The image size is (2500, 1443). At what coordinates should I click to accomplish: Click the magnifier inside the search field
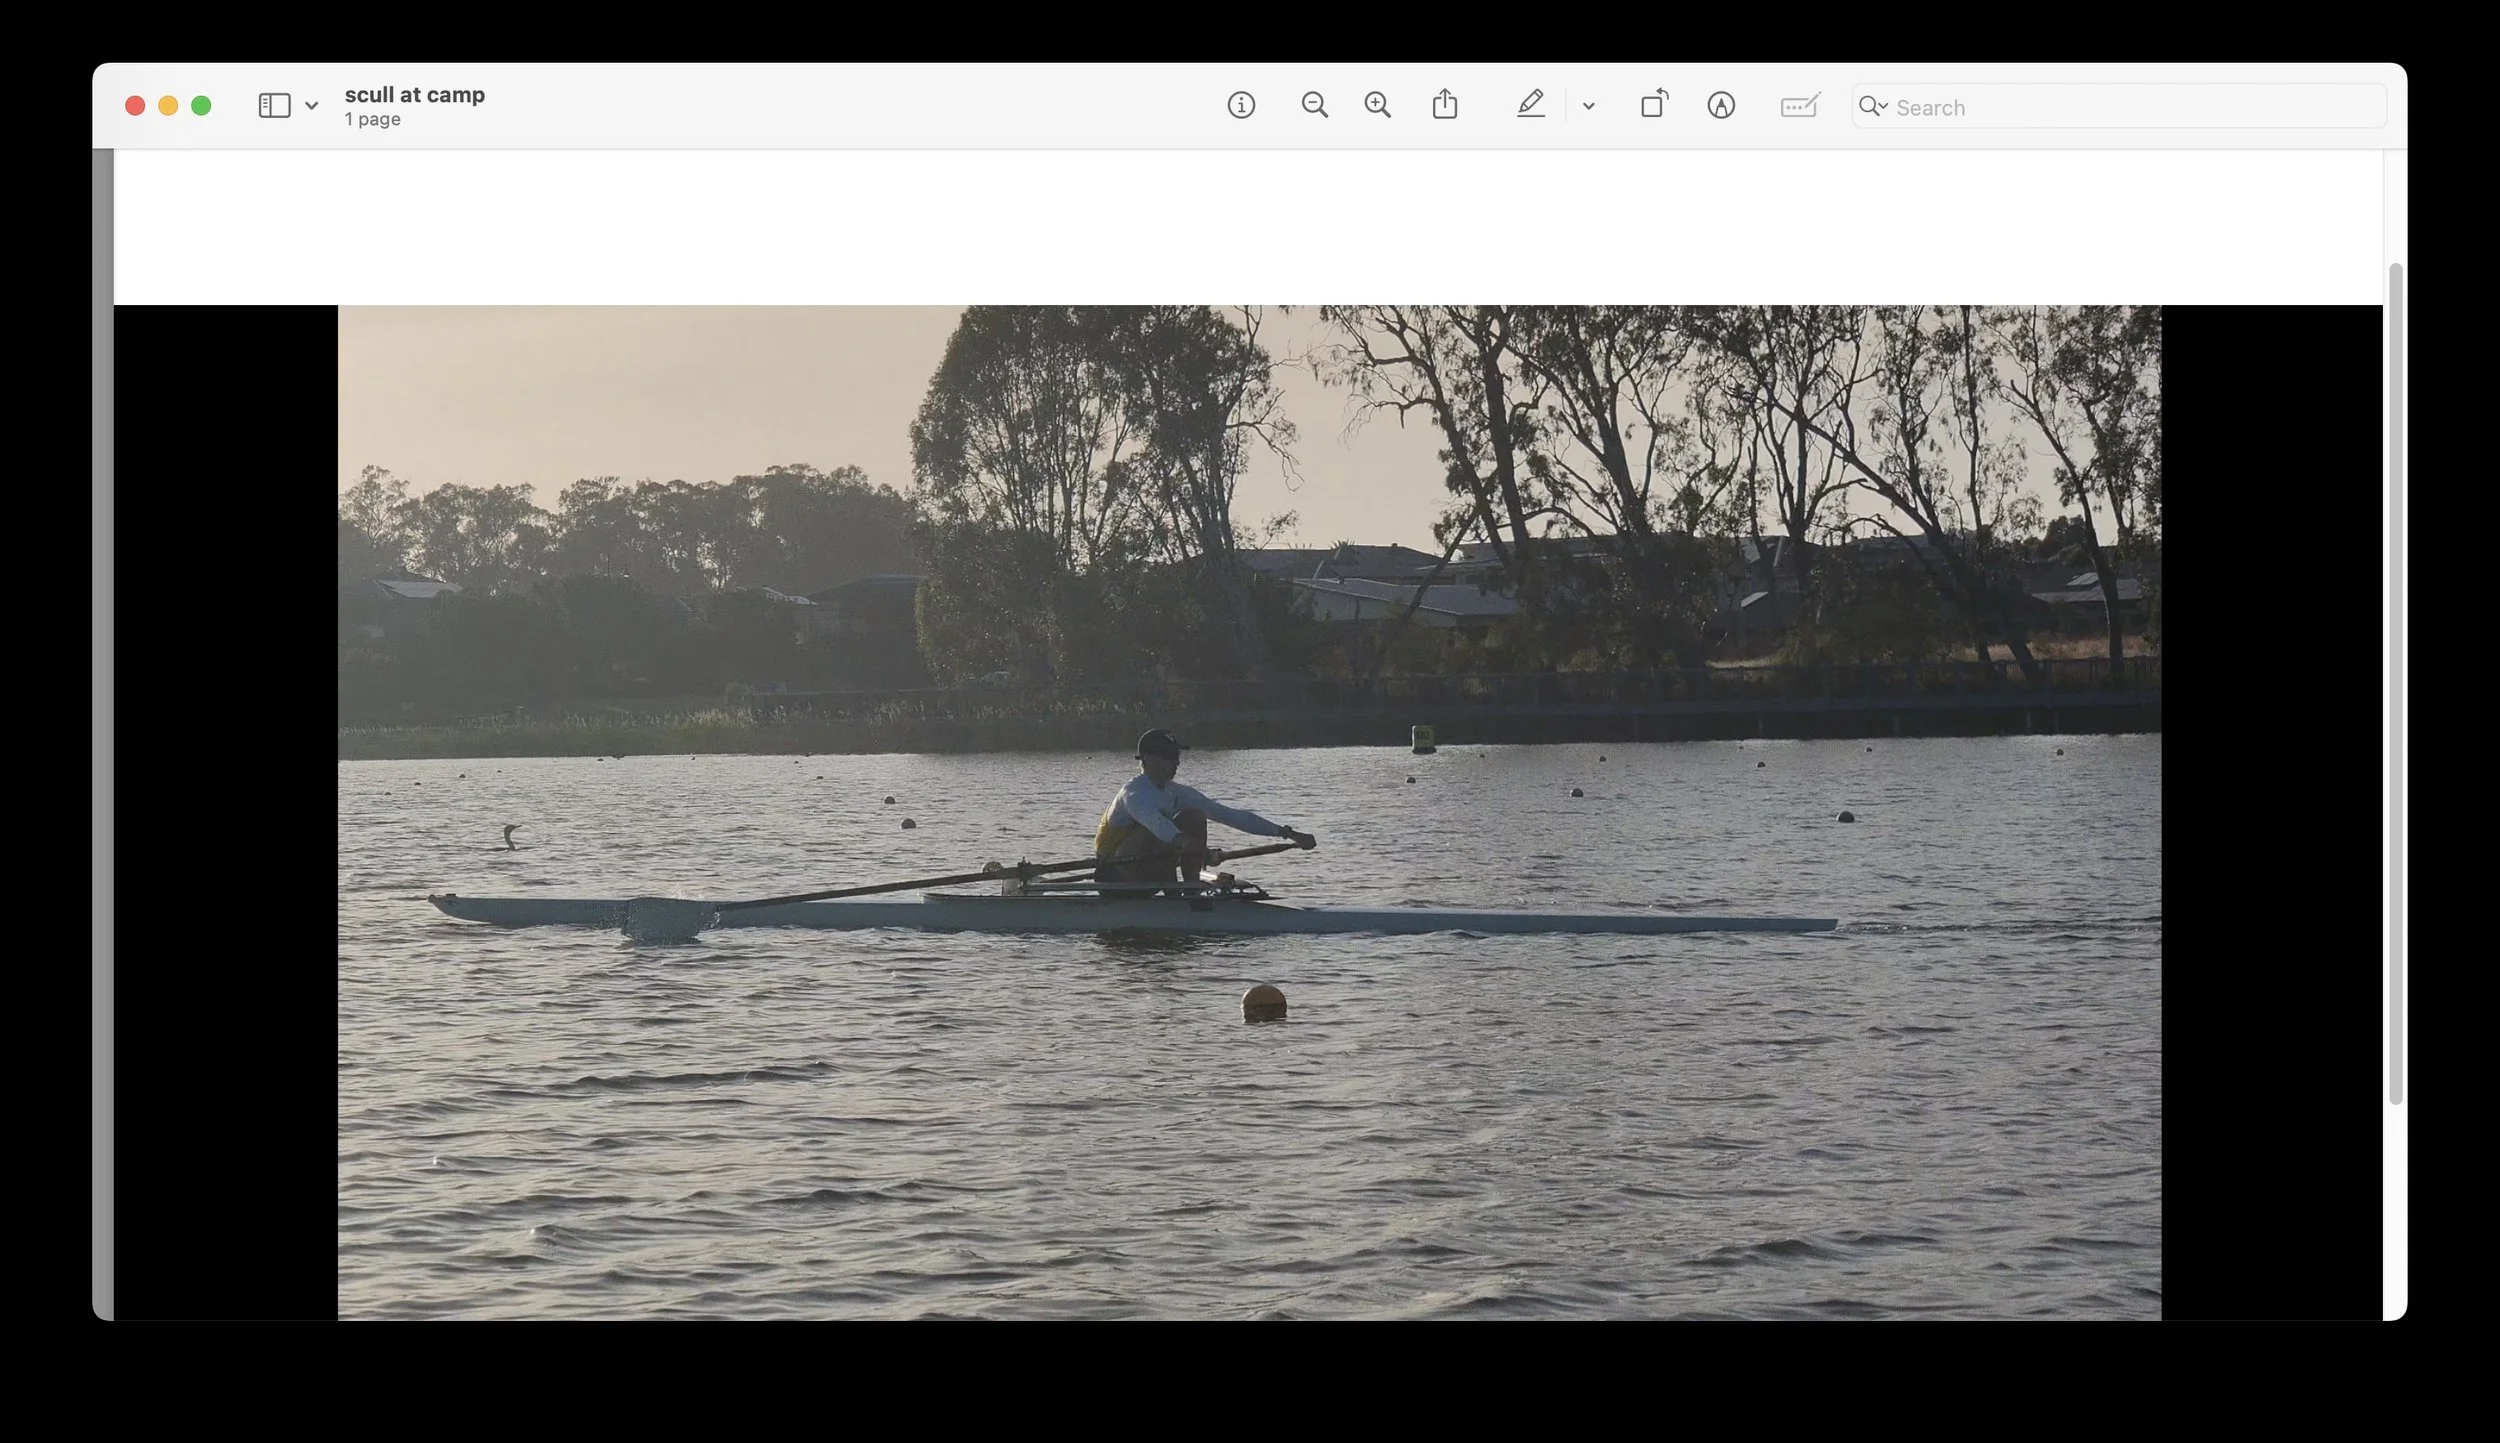1871,106
